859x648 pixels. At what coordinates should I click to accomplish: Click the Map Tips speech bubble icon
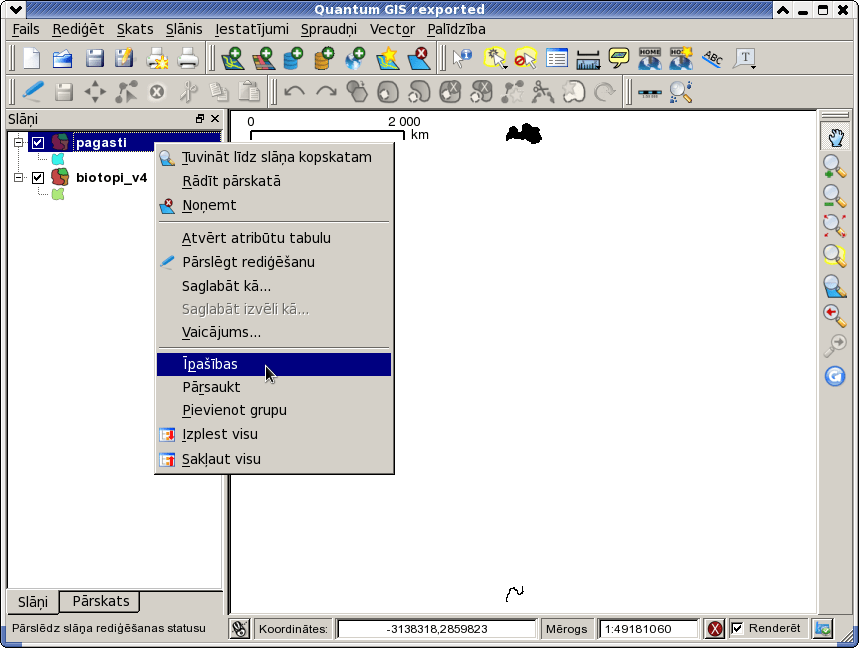tap(619, 58)
